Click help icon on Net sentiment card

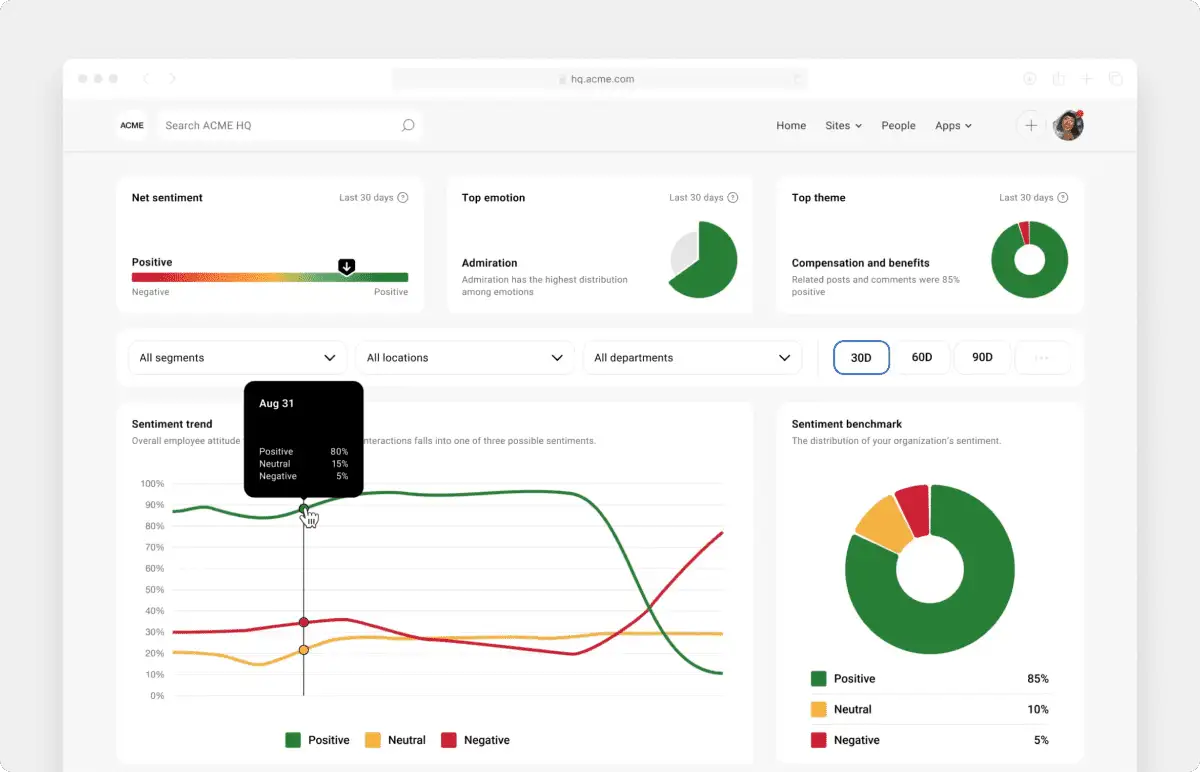click(x=403, y=198)
